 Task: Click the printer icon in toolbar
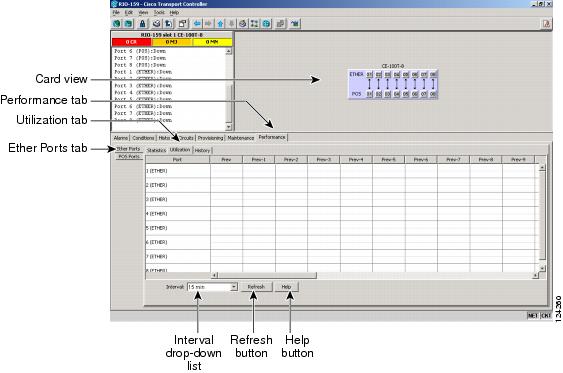(157, 24)
